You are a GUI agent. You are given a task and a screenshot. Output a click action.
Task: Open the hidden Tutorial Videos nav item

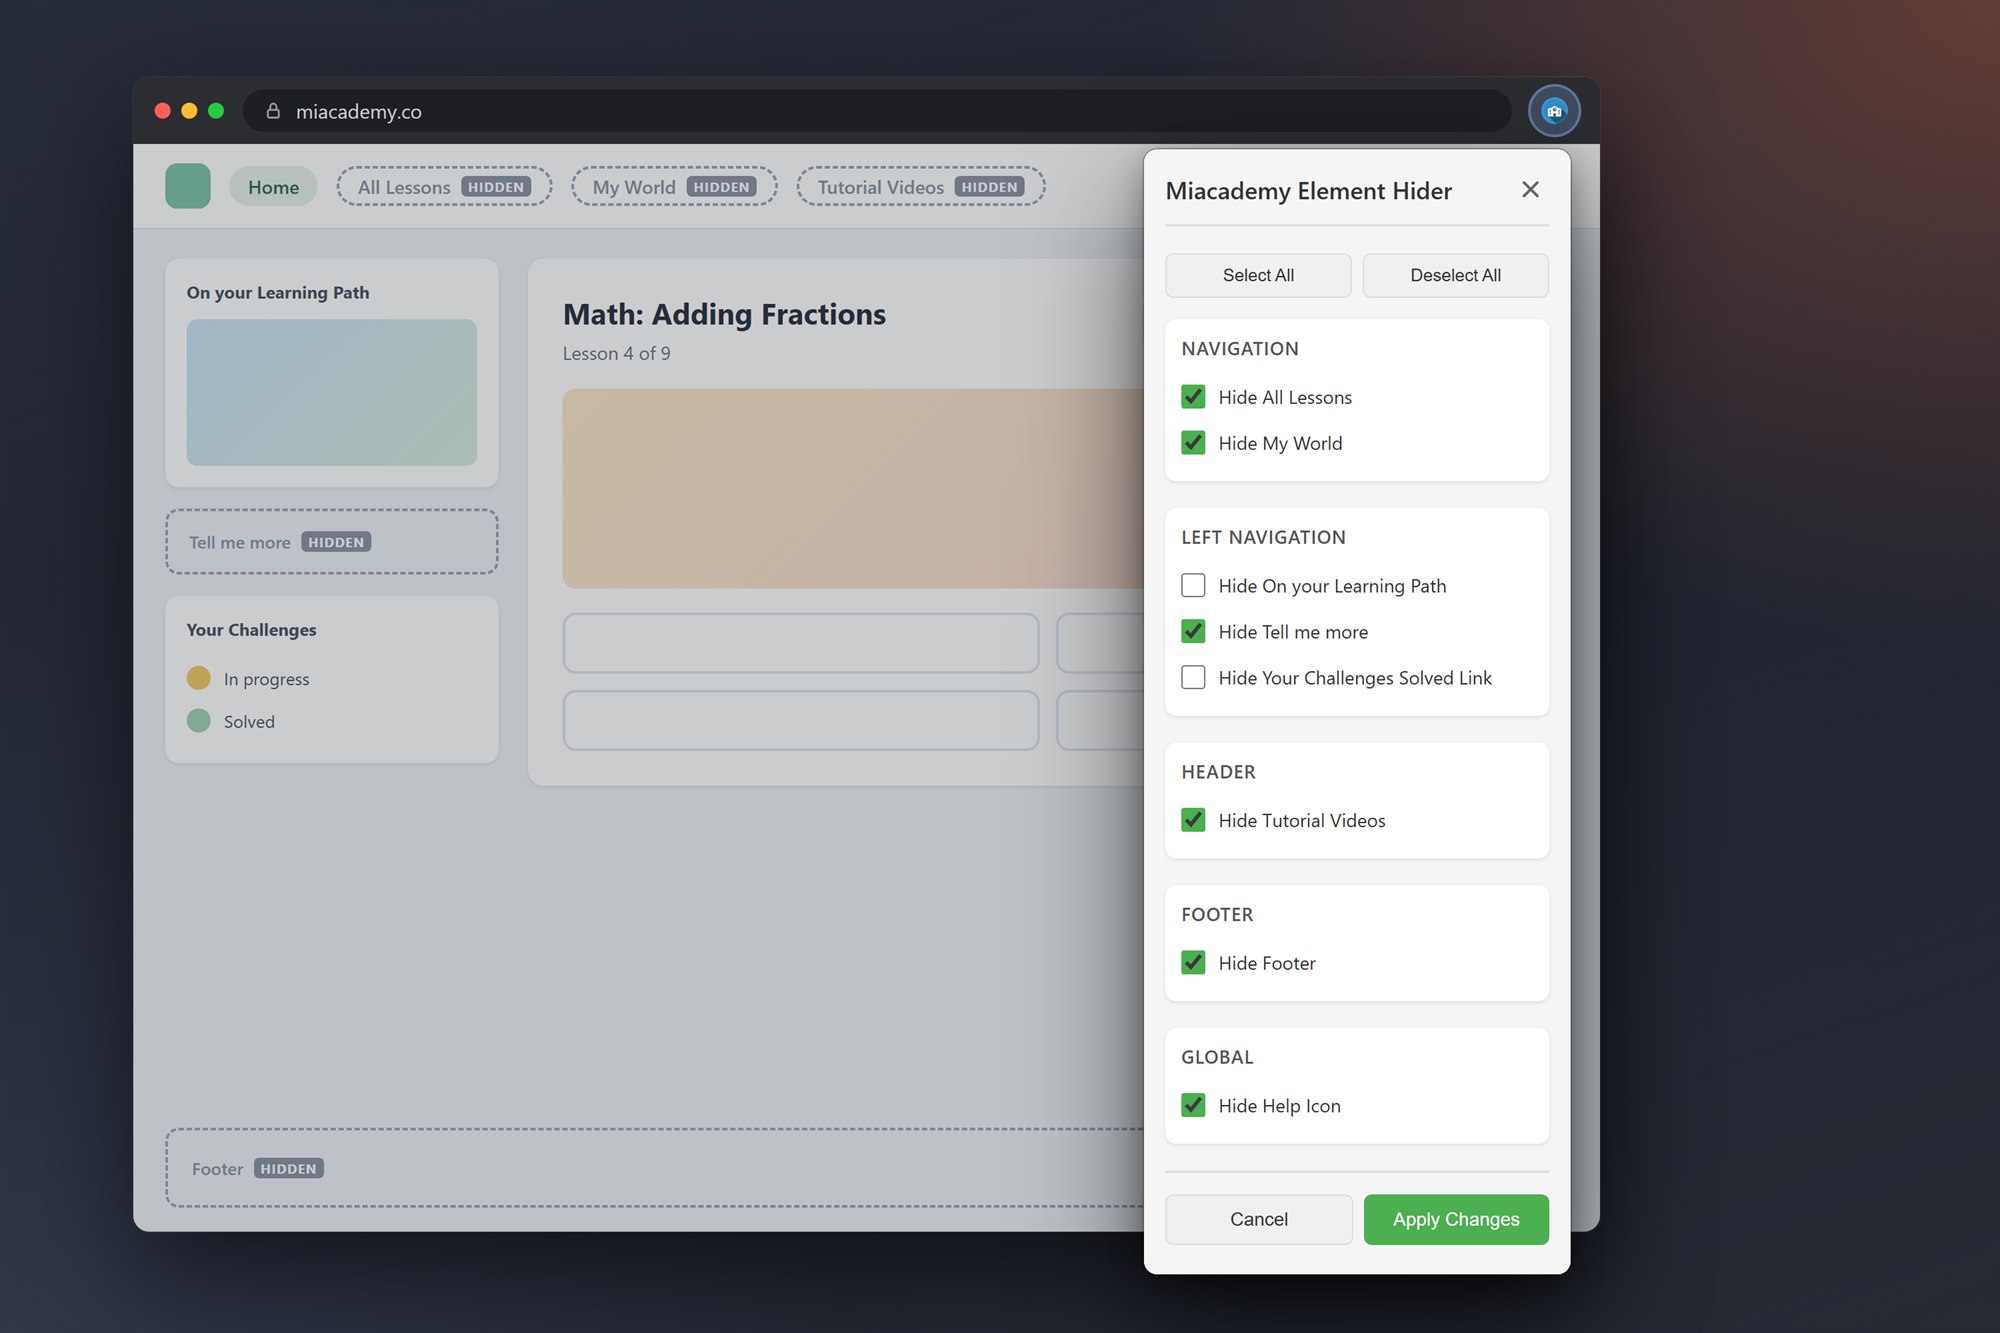tap(920, 187)
